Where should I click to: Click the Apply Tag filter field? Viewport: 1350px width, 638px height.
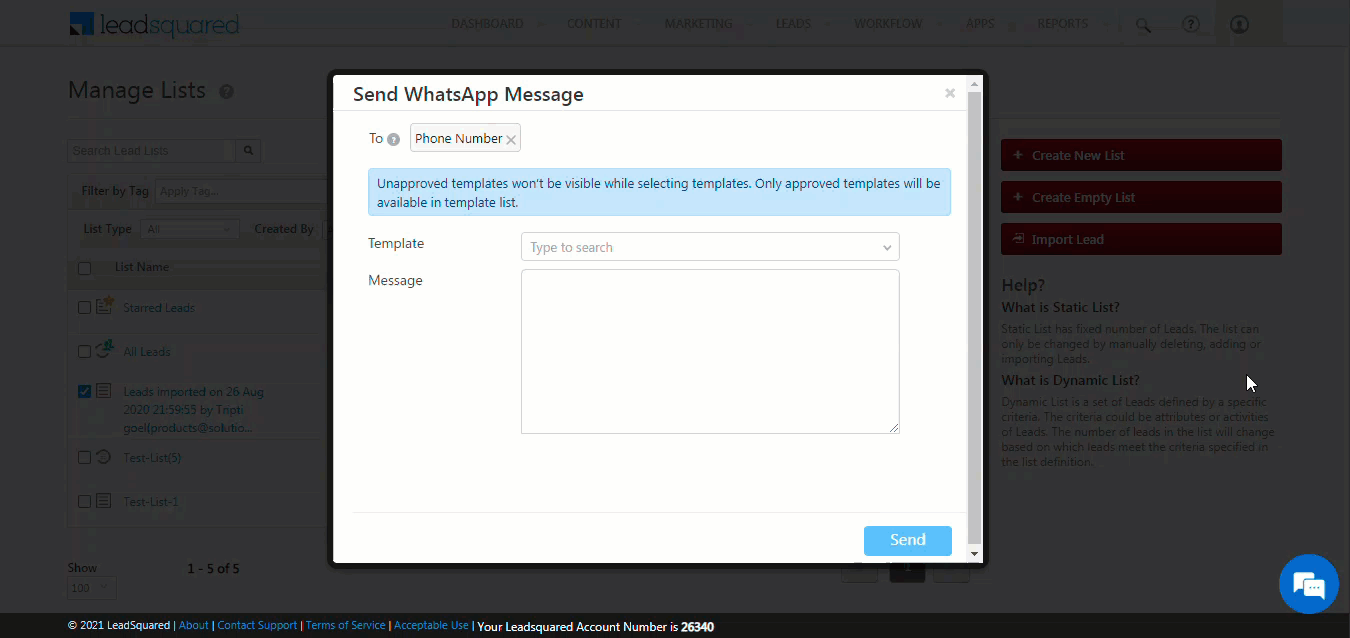240,191
